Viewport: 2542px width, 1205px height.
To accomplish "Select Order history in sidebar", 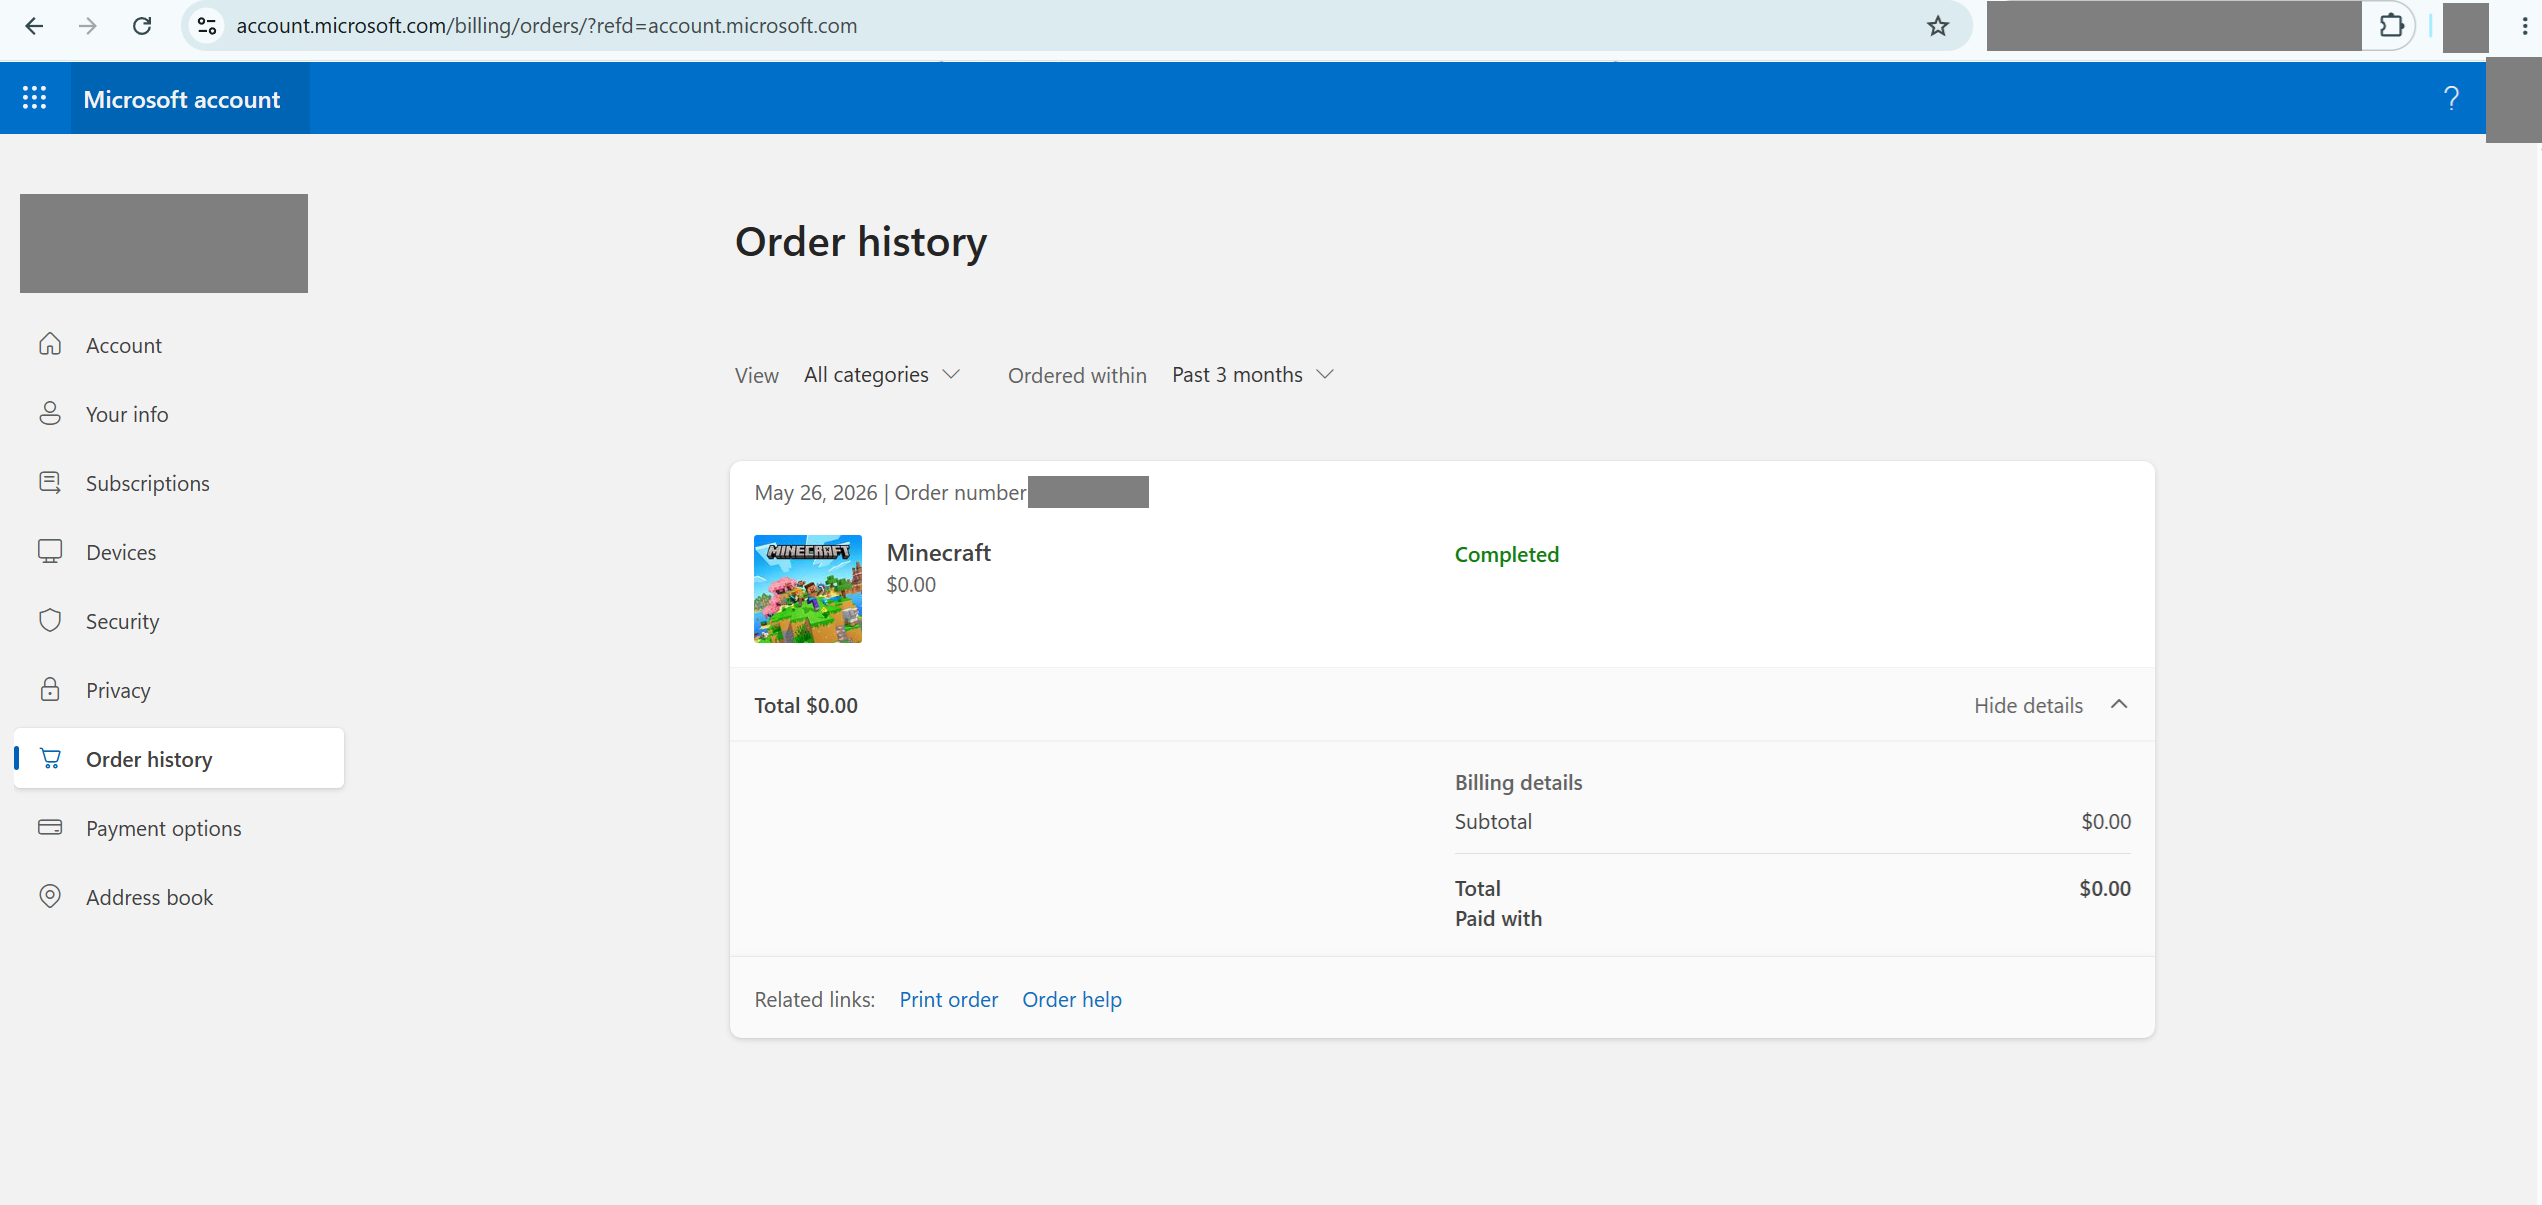I will tap(179, 759).
